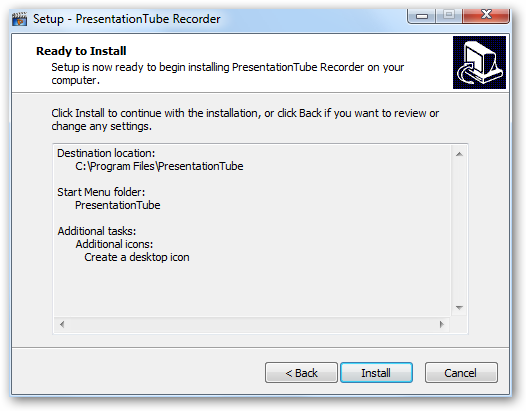526x411 pixels.
Task: Close the Setup window with X
Action: click(486, 15)
